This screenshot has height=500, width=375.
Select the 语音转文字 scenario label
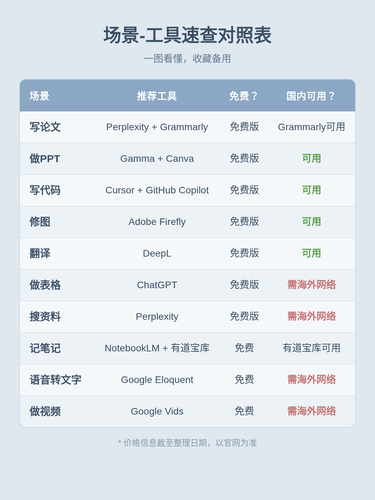coord(55,380)
